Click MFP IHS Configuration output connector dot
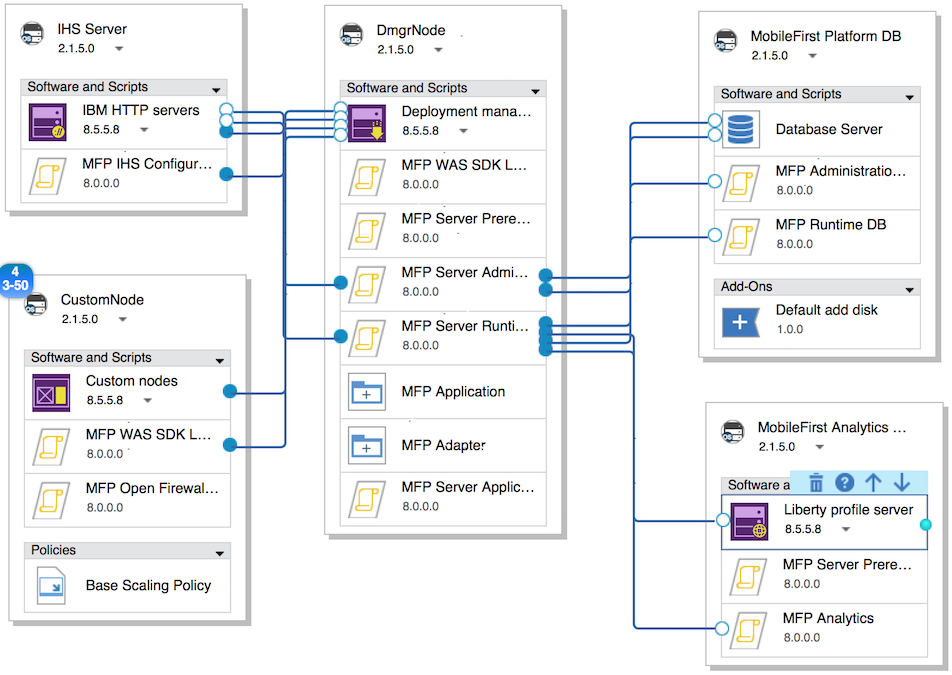This screenshot has width=952, height=675. [226, 174]
